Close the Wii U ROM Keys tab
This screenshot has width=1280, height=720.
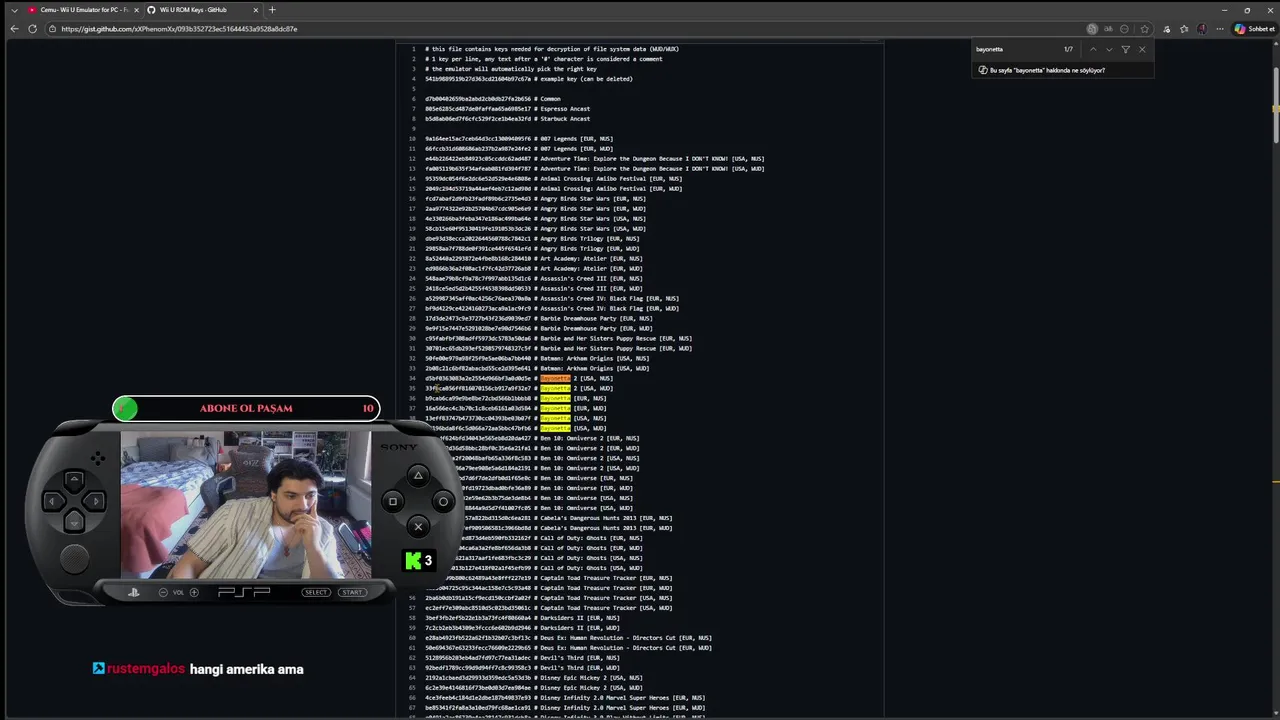(x=256, y=10)
